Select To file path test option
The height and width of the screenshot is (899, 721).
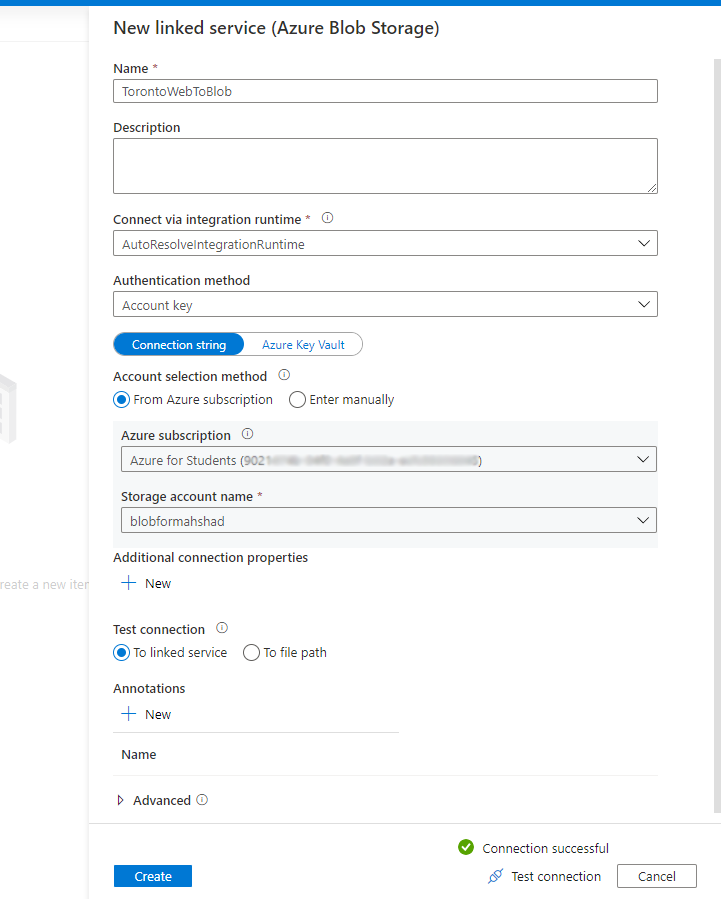[252, 653]
